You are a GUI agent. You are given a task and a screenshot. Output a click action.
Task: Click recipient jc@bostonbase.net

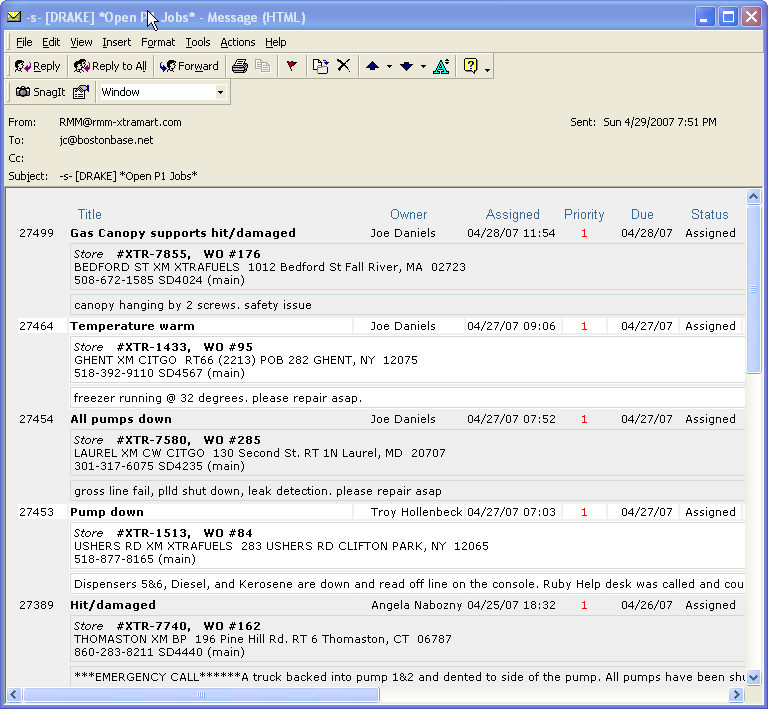[106, 140]
